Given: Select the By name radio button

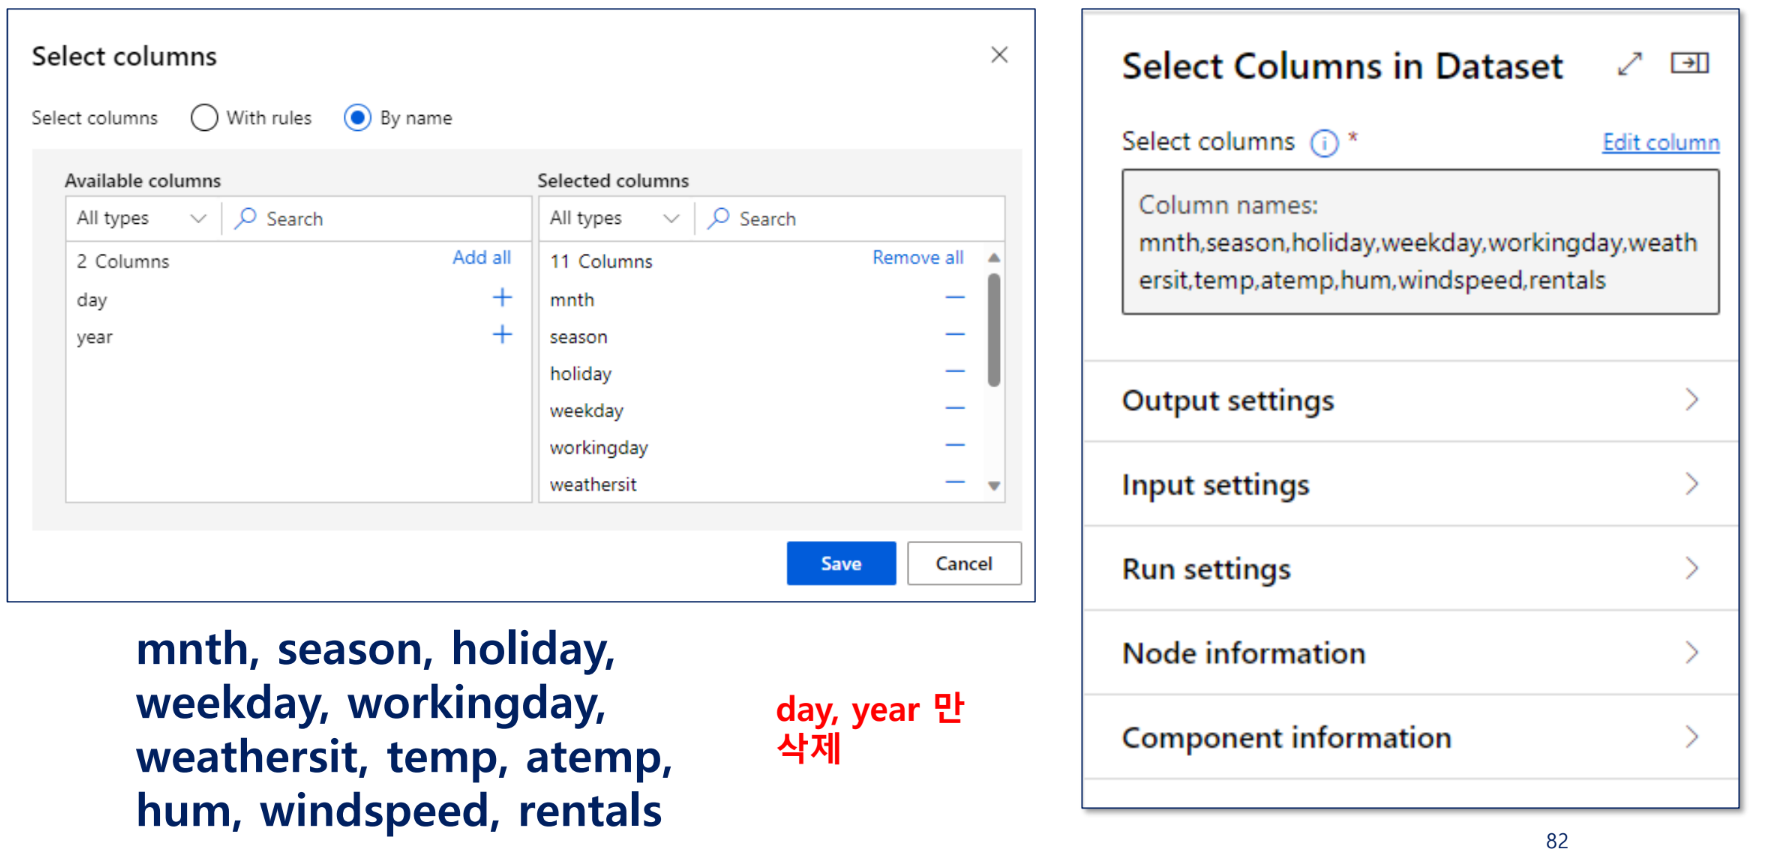Looking at the screenshot, I should click(x=358, y=118).
